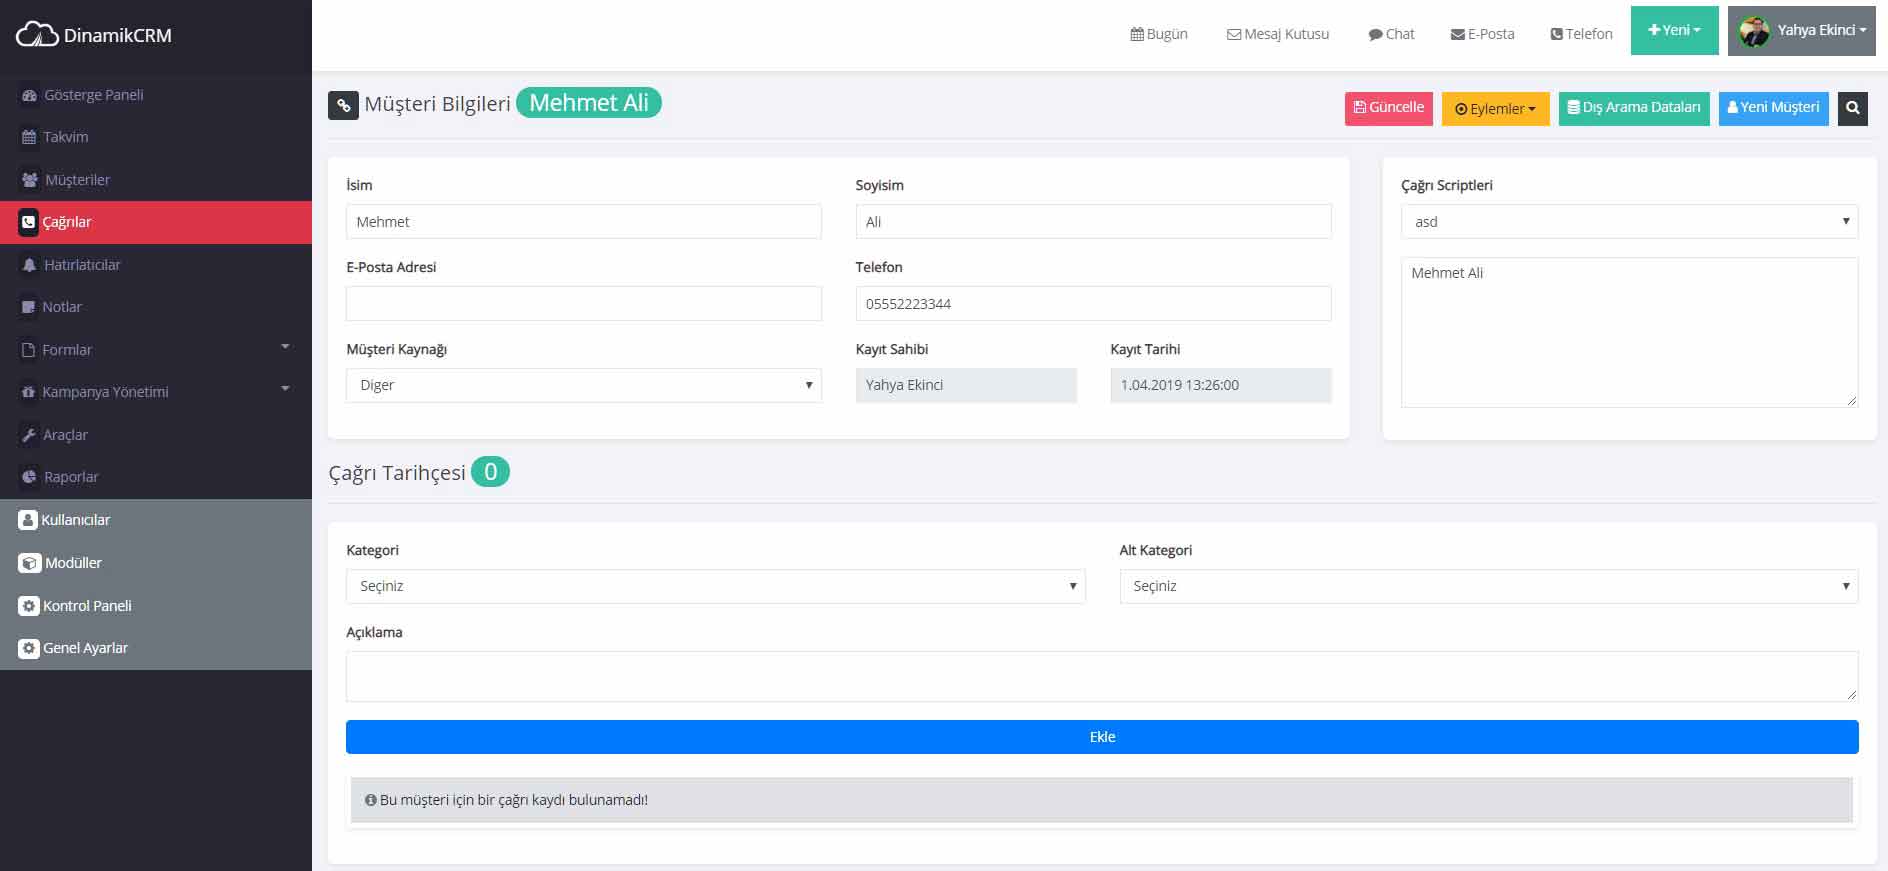Open the Kategori Seçiniz dropdown

[x=716, y=586]
